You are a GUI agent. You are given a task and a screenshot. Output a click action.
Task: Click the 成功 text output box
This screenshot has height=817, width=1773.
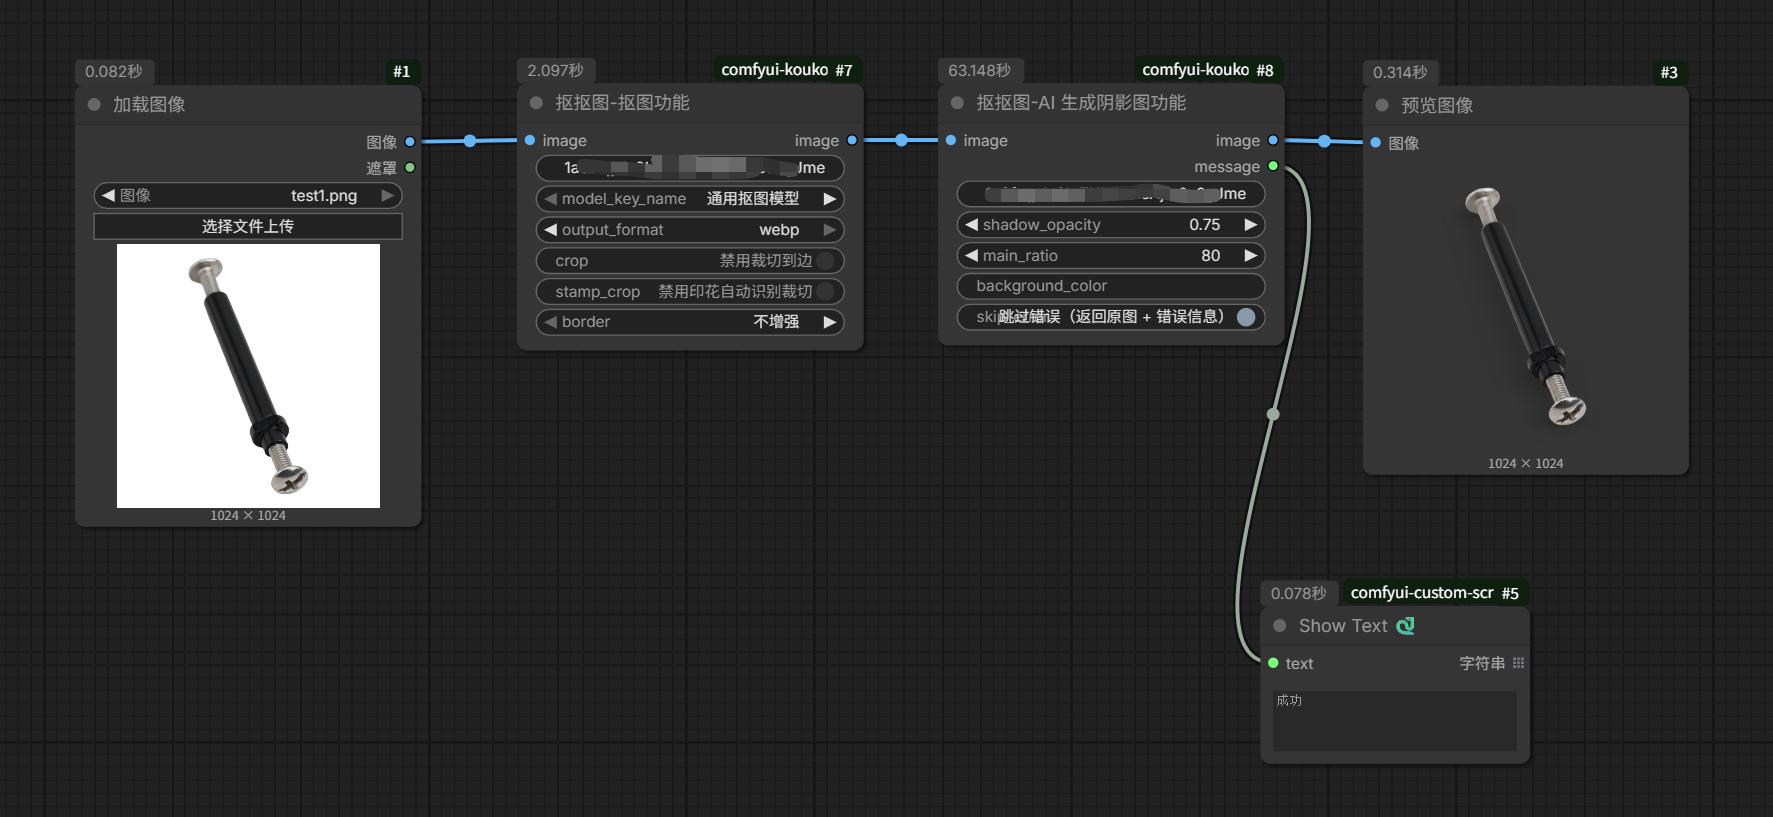(x=1394, y=720)
